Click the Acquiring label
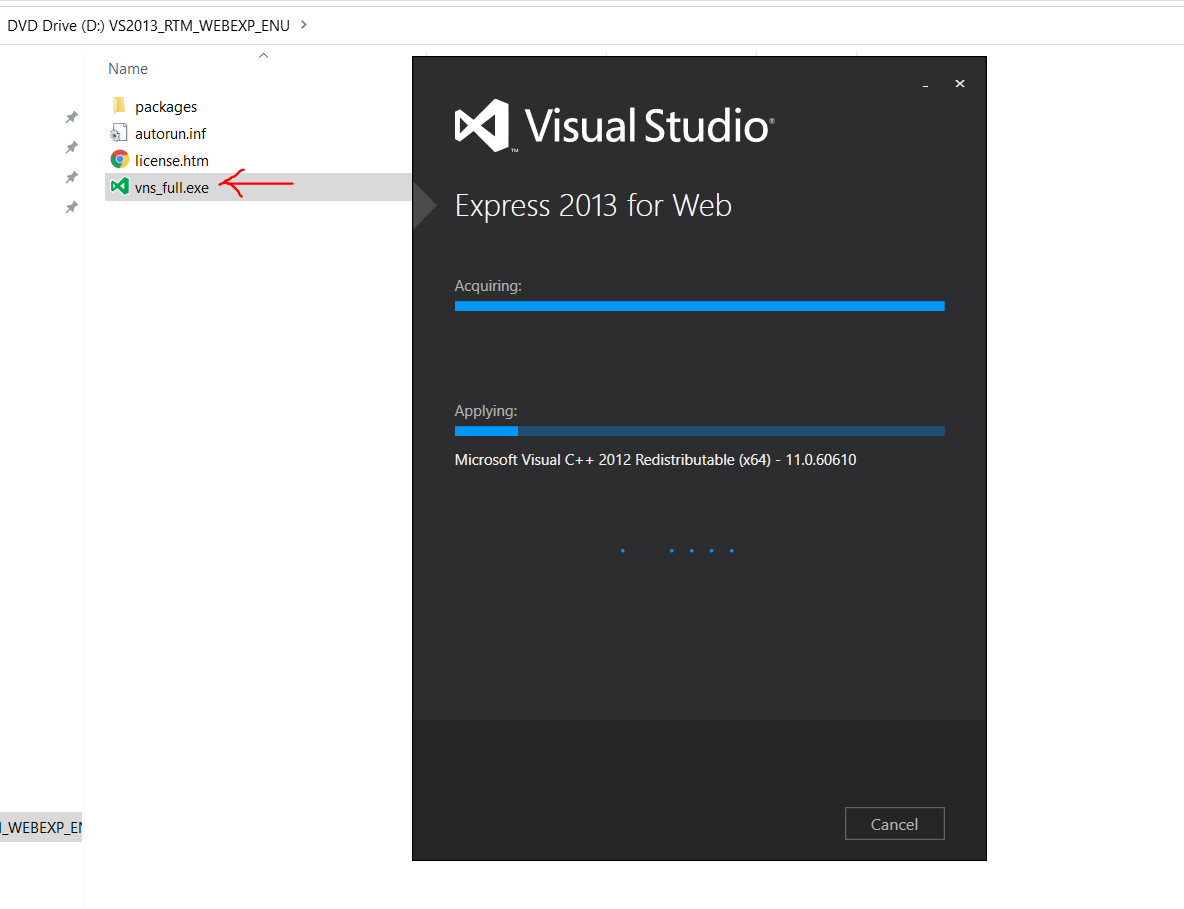The image size is (1184, 909). pyautogui.click(x=488, y=286)
